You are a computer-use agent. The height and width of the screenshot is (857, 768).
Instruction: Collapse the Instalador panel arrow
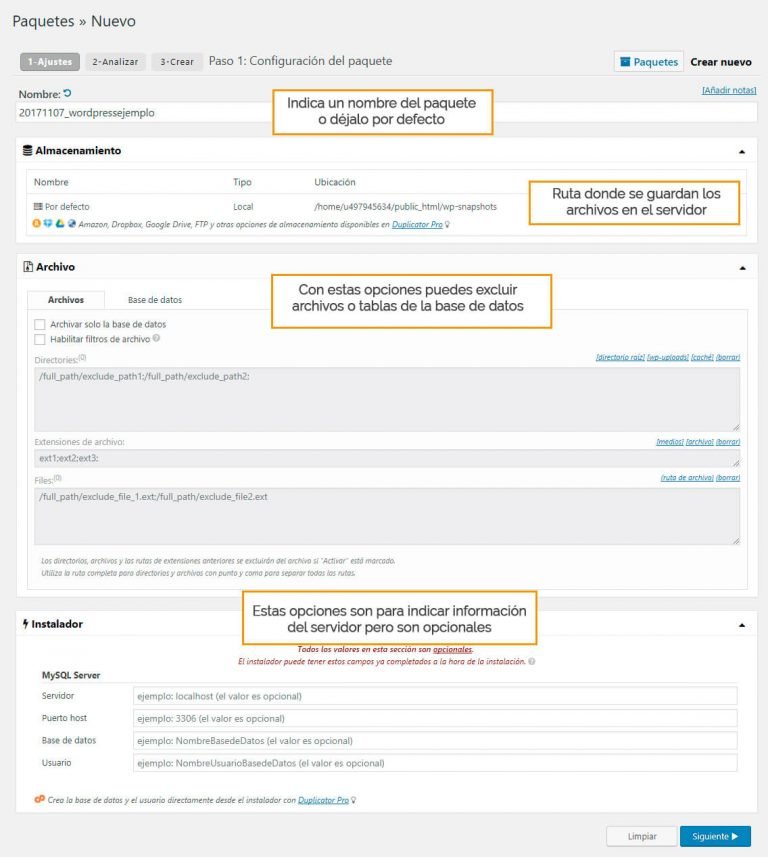(x=741, y=625)
